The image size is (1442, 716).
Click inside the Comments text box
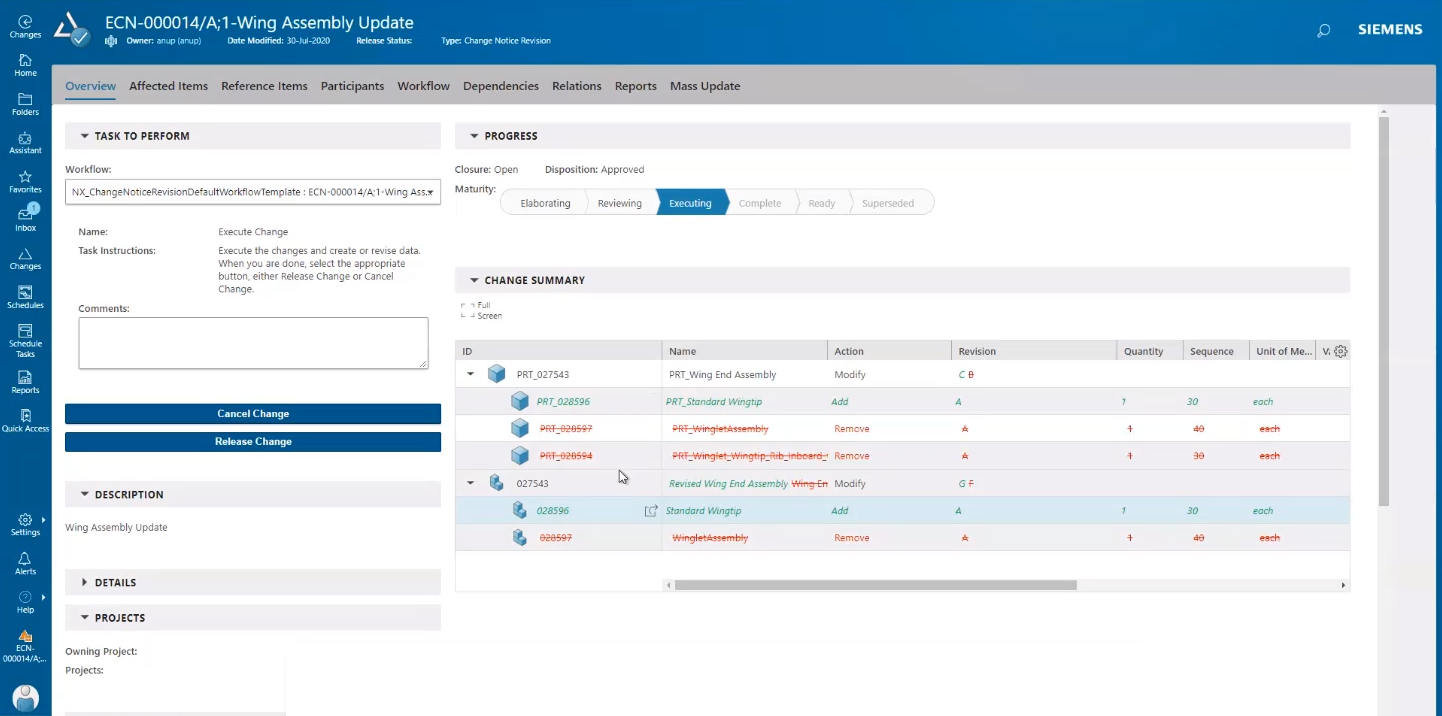252,343
